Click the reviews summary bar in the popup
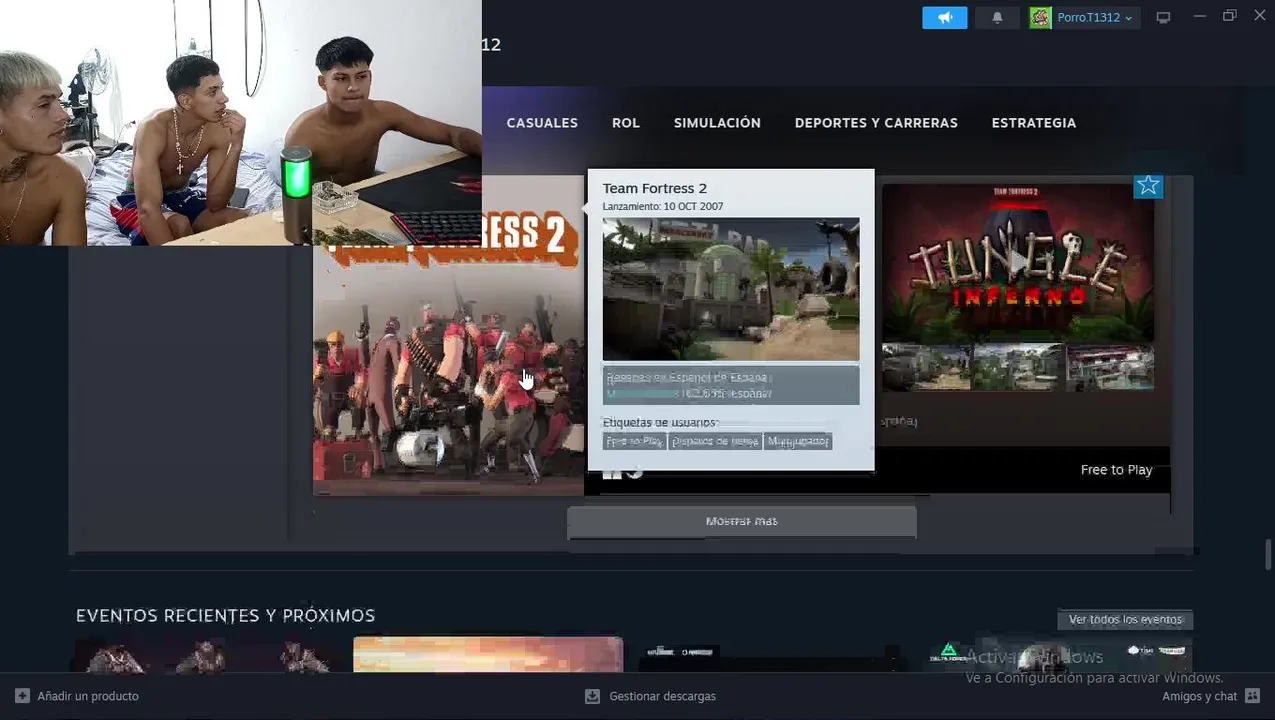The image size is (1275, 720). pyautogui.click(x=731, y=385)
